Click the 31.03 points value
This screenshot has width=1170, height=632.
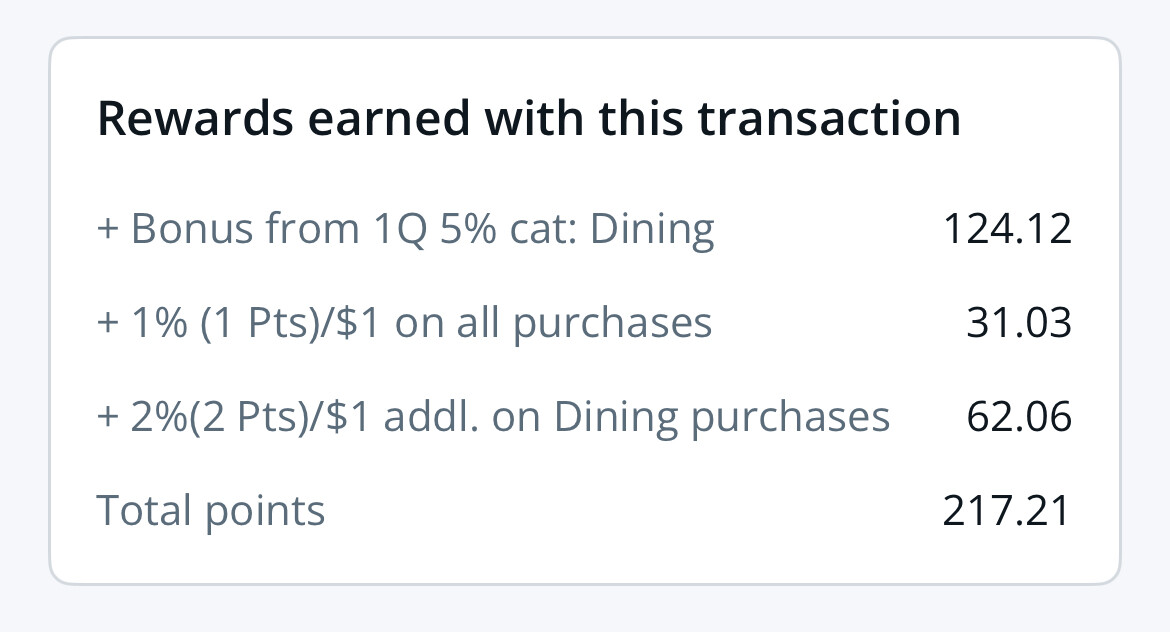[x=1019, y=323]
